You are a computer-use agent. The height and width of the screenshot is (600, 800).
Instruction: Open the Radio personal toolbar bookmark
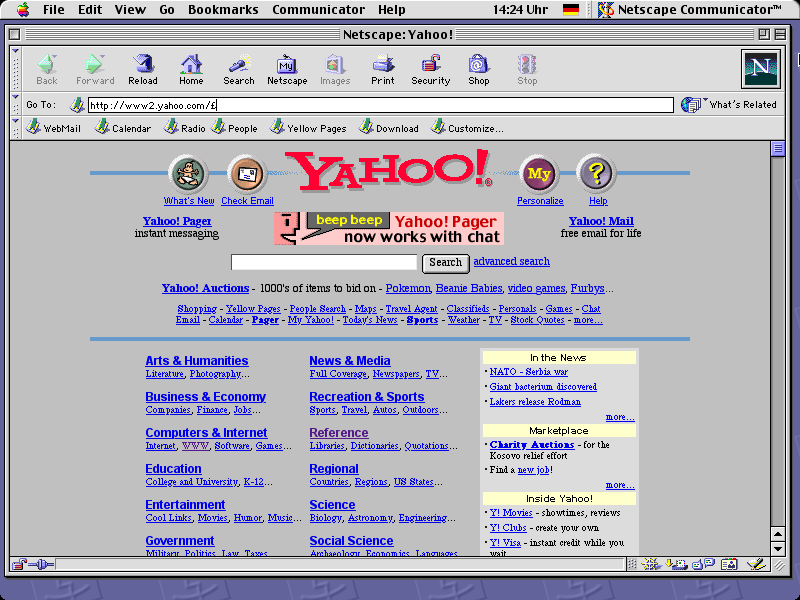tap(184, 128)
